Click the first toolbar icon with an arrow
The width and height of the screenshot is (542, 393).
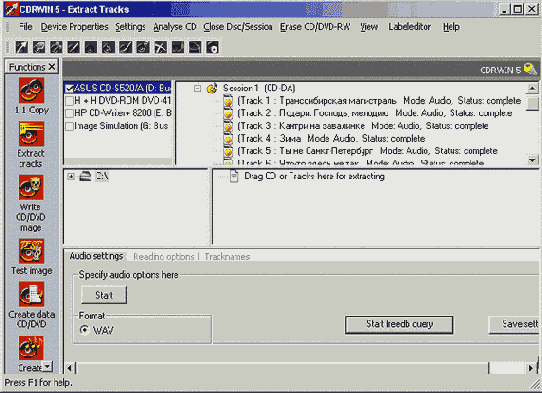pos(21,47)
